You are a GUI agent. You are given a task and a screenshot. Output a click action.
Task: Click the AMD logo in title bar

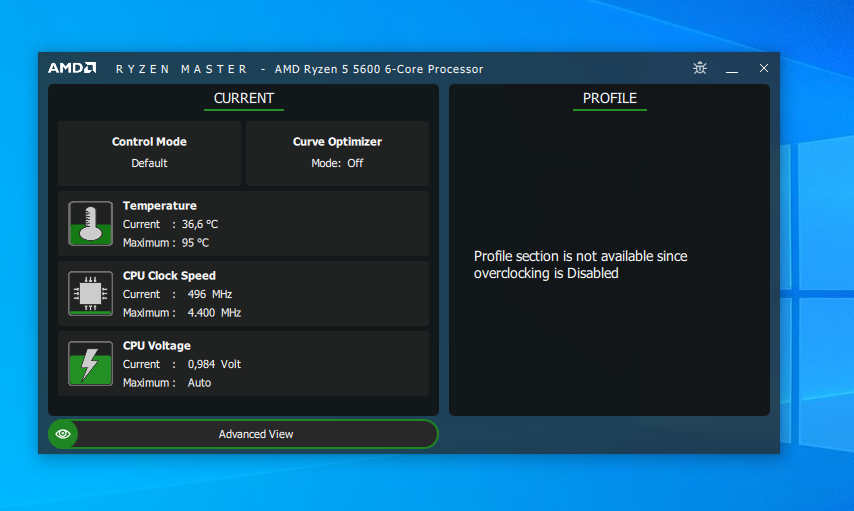tap(72, 68)
